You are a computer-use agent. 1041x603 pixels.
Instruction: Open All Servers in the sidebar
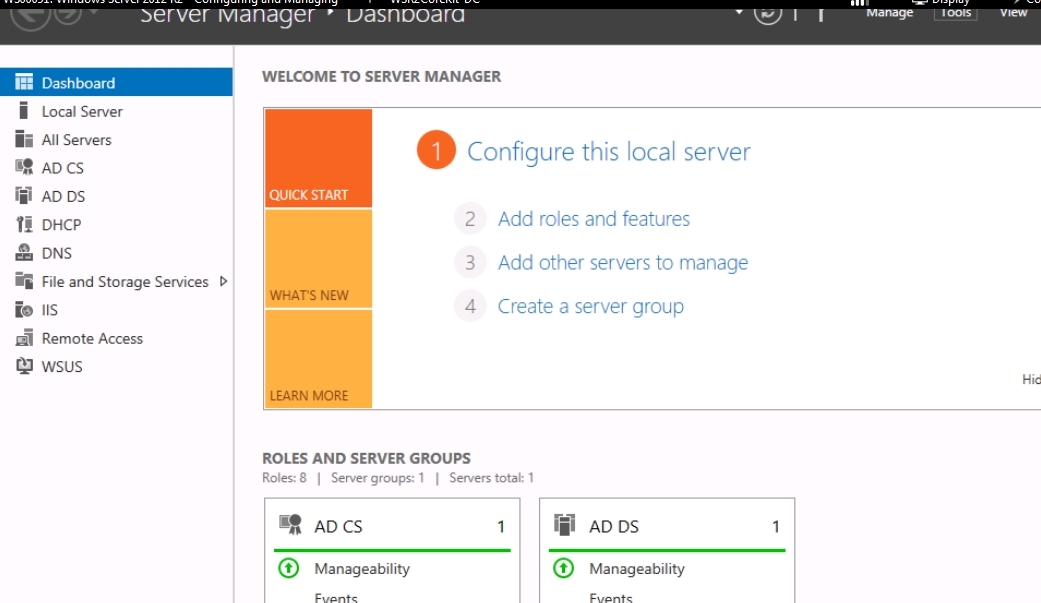[116, 139]
